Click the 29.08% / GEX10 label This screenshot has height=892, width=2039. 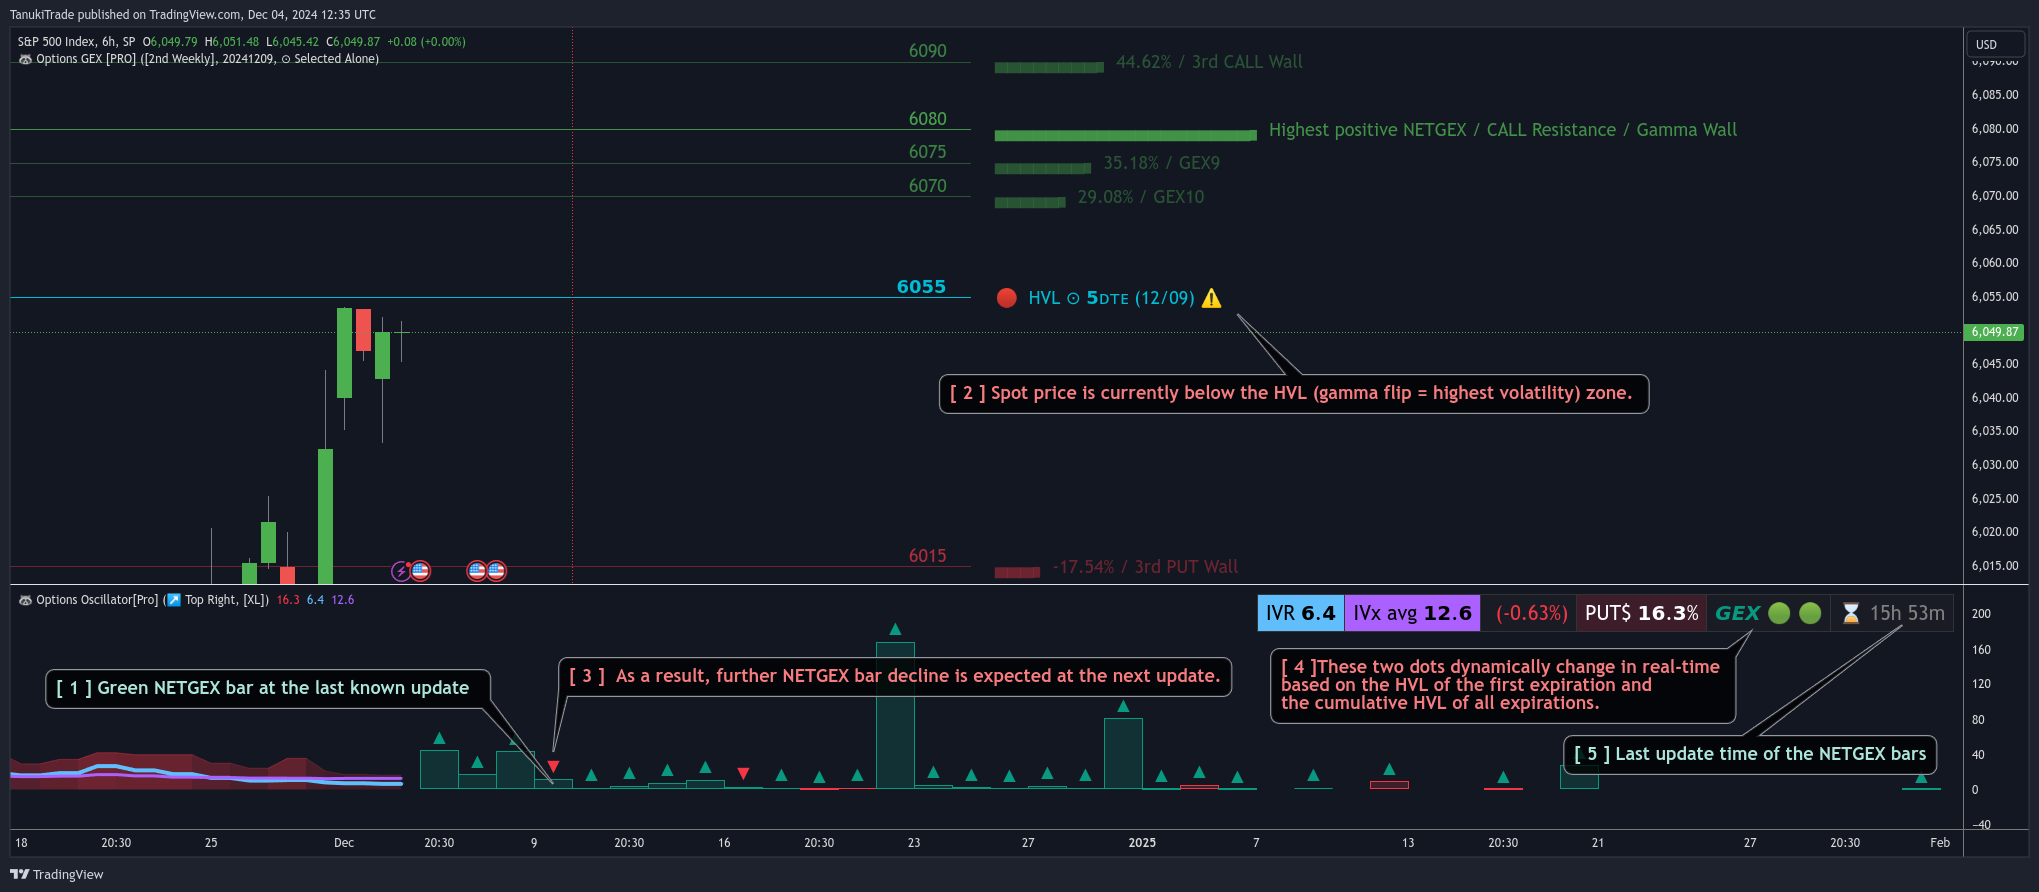pyautogui.click(x=1140, y=197)
